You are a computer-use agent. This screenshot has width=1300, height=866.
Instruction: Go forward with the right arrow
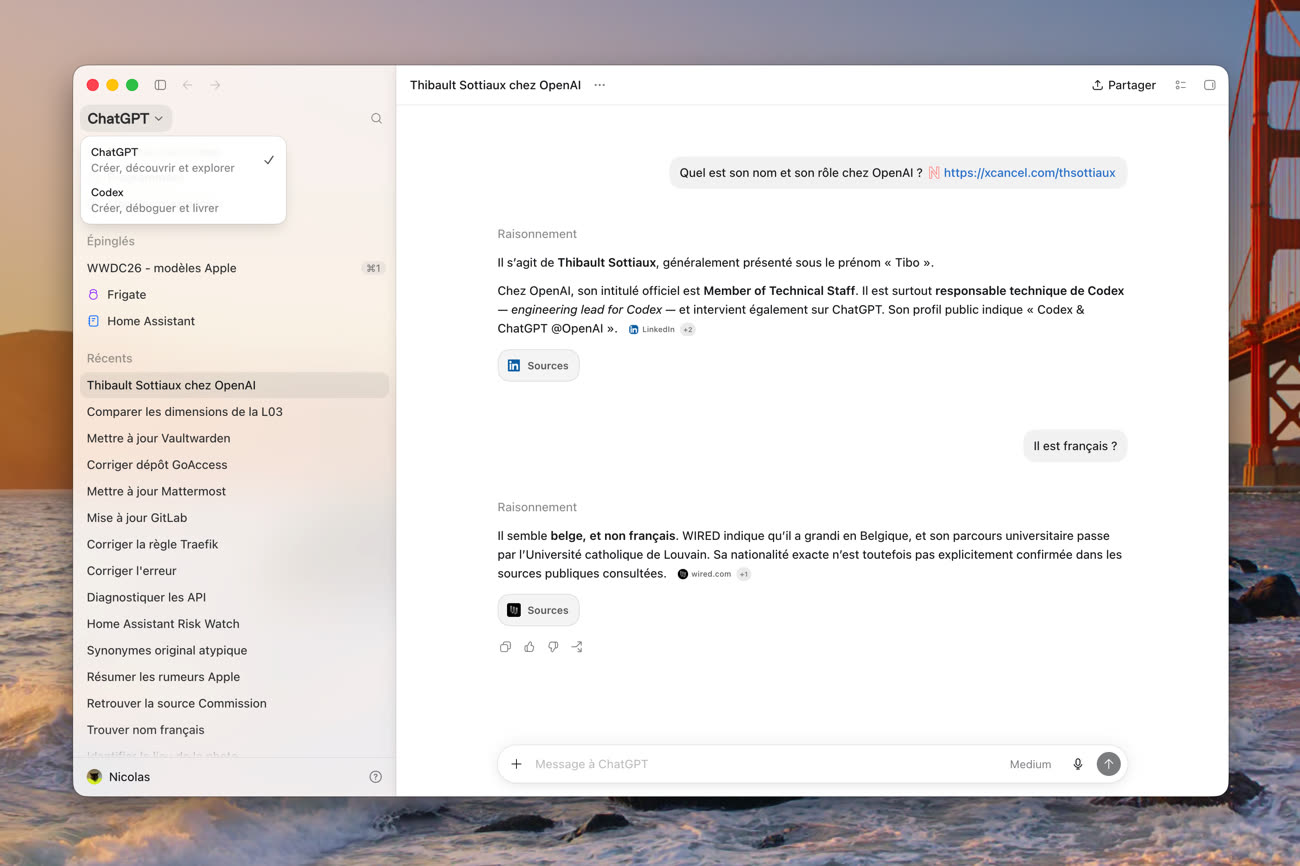[215, 85]
